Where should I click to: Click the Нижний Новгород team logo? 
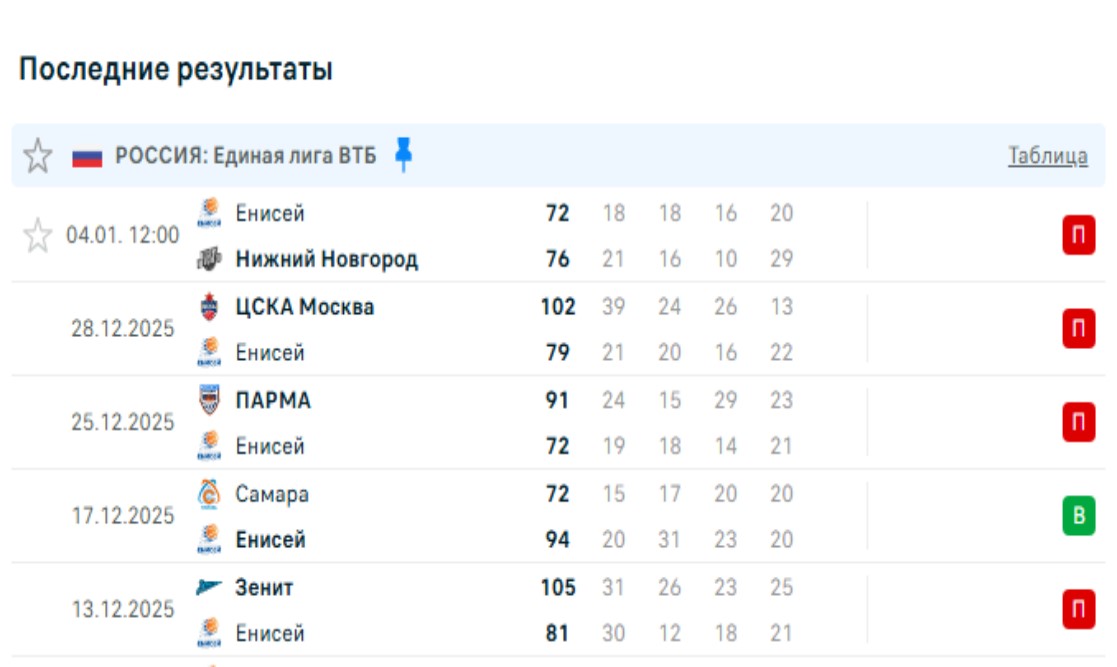point(209,260)
